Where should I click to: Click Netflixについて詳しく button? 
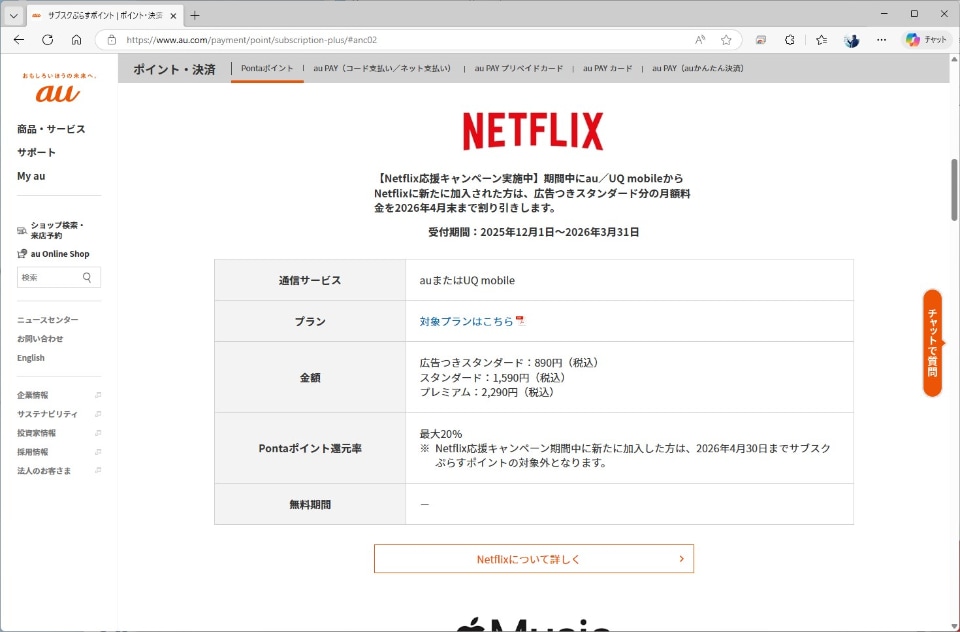[534, 559]
